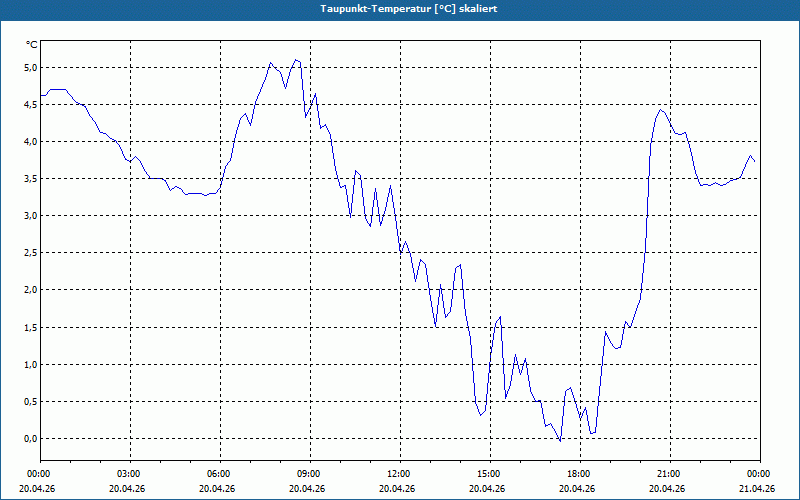The height and width of the screenshot is (500, 800).
Task: Click the 12:00 time axis label
Action: (401, 474)
